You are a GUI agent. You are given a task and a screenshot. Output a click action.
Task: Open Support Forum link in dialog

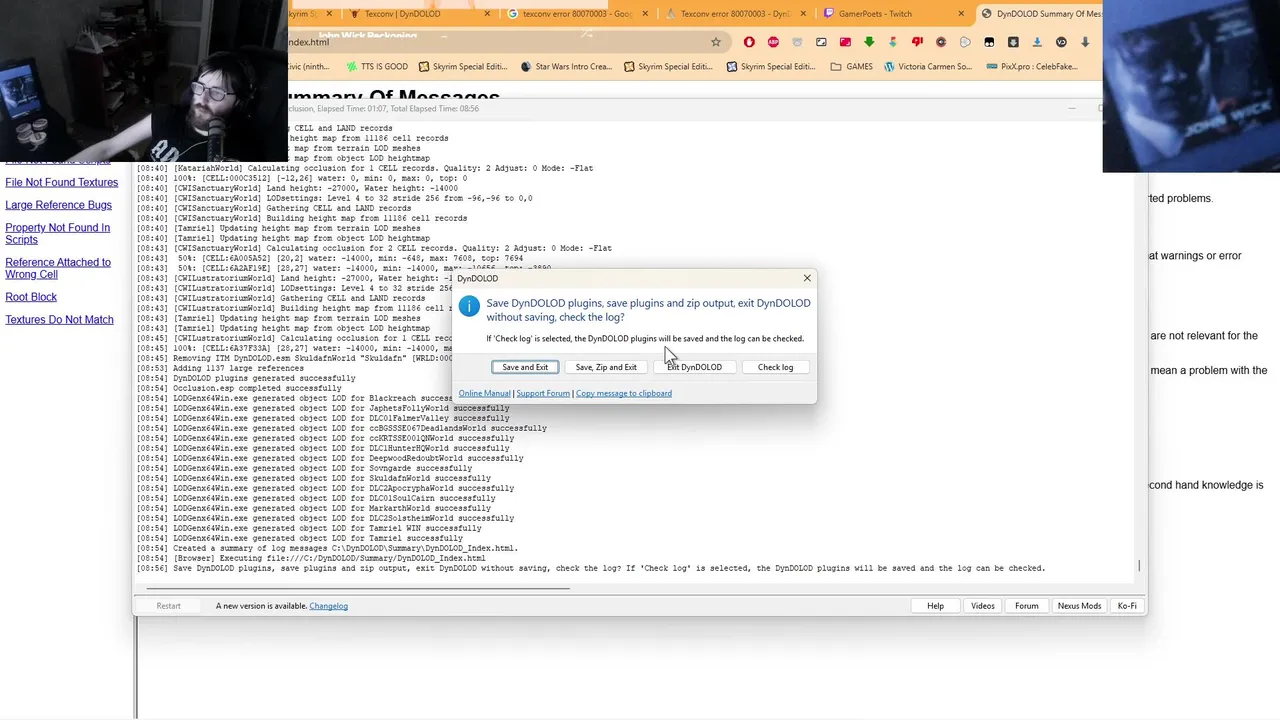pyautogui.click(x=543, y=393)
